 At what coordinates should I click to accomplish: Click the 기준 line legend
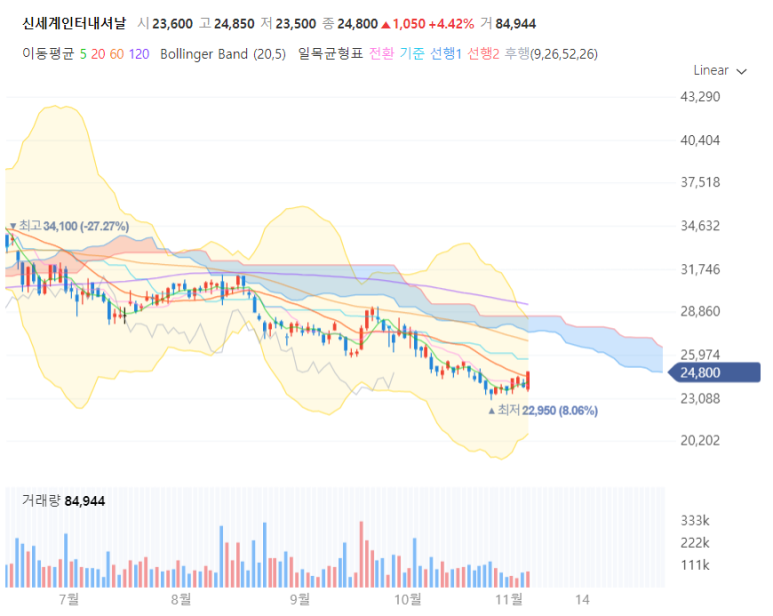412,54
